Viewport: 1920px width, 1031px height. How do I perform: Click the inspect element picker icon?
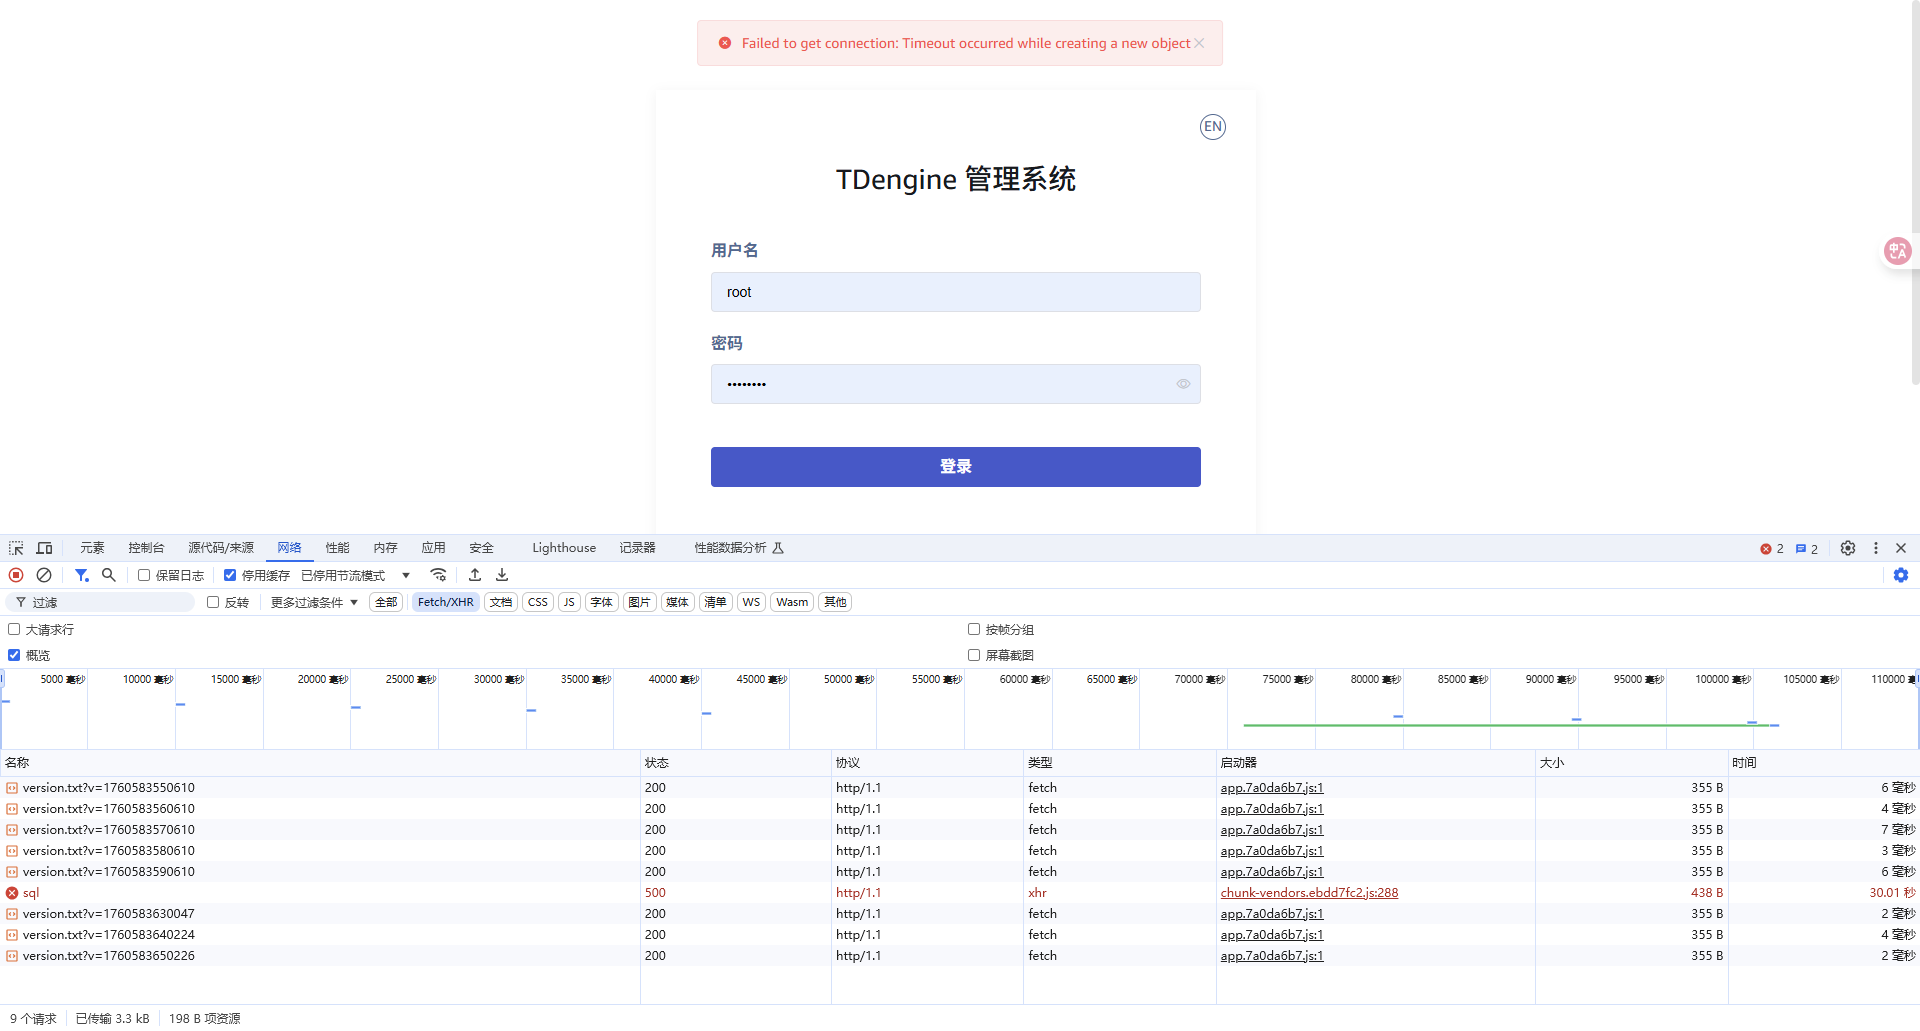coord(16,548)
